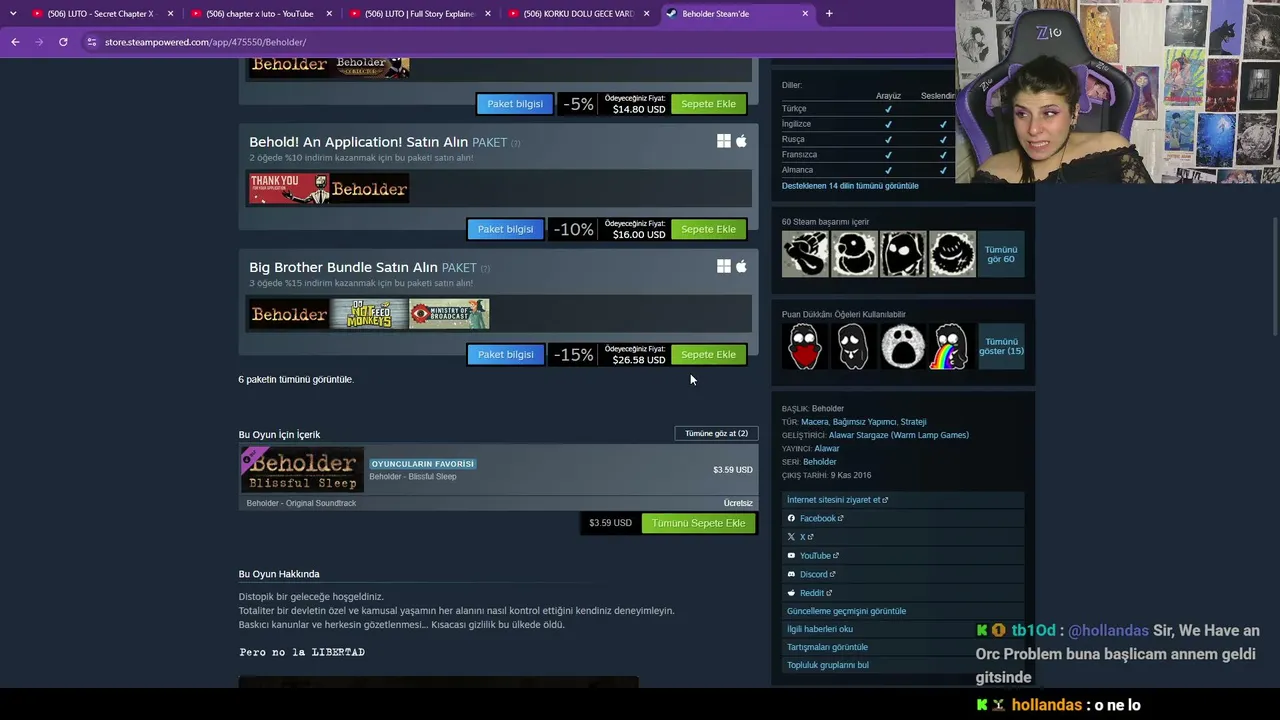
Task: Select the sticker holding a red heart
Action: (805, 347)
